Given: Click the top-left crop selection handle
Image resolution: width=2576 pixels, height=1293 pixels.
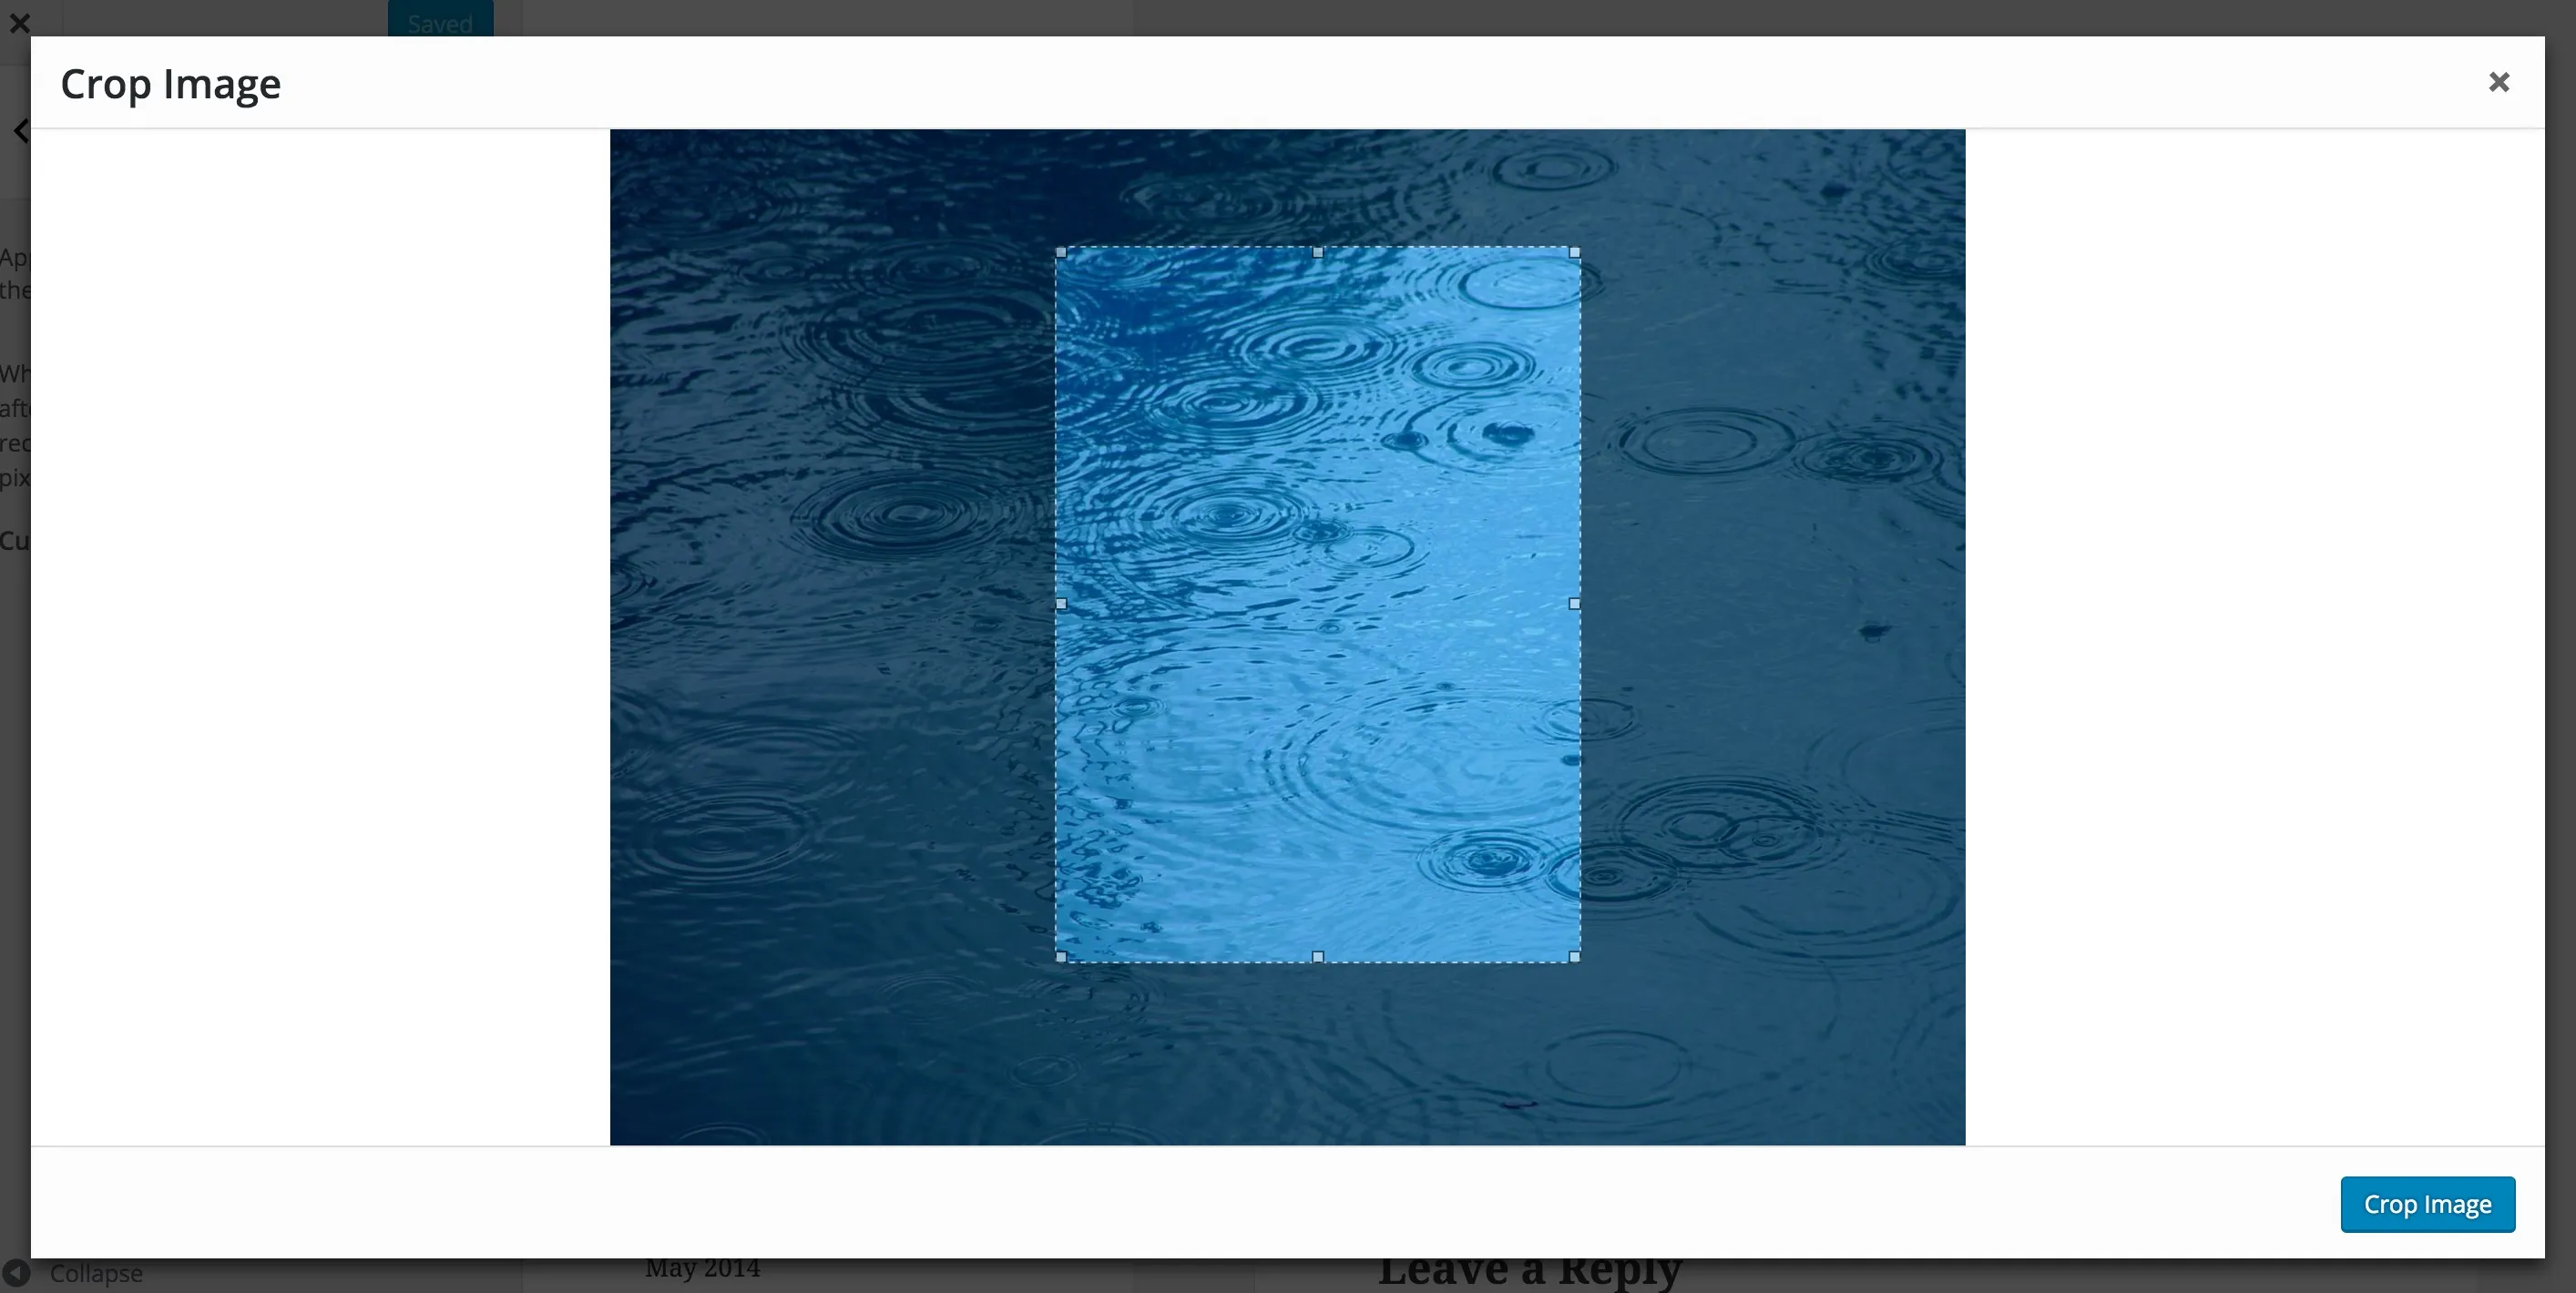Looking at the screenshot, I should 1061,253.
